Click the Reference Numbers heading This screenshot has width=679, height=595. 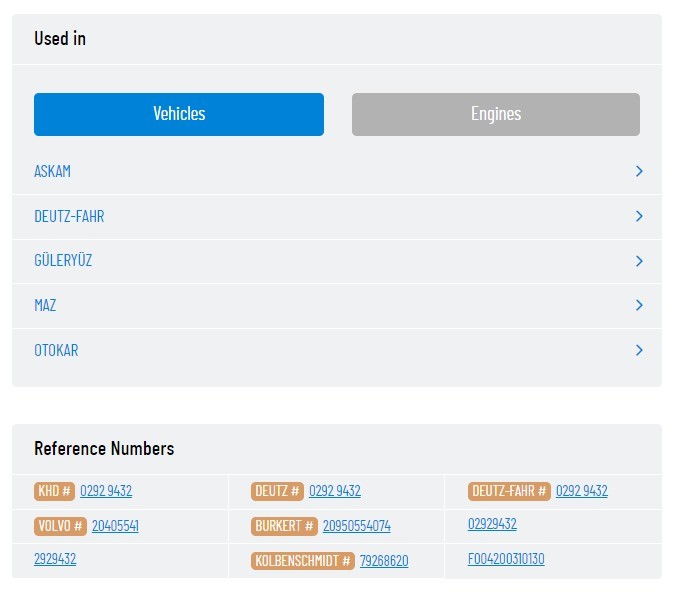pos(104,449)
